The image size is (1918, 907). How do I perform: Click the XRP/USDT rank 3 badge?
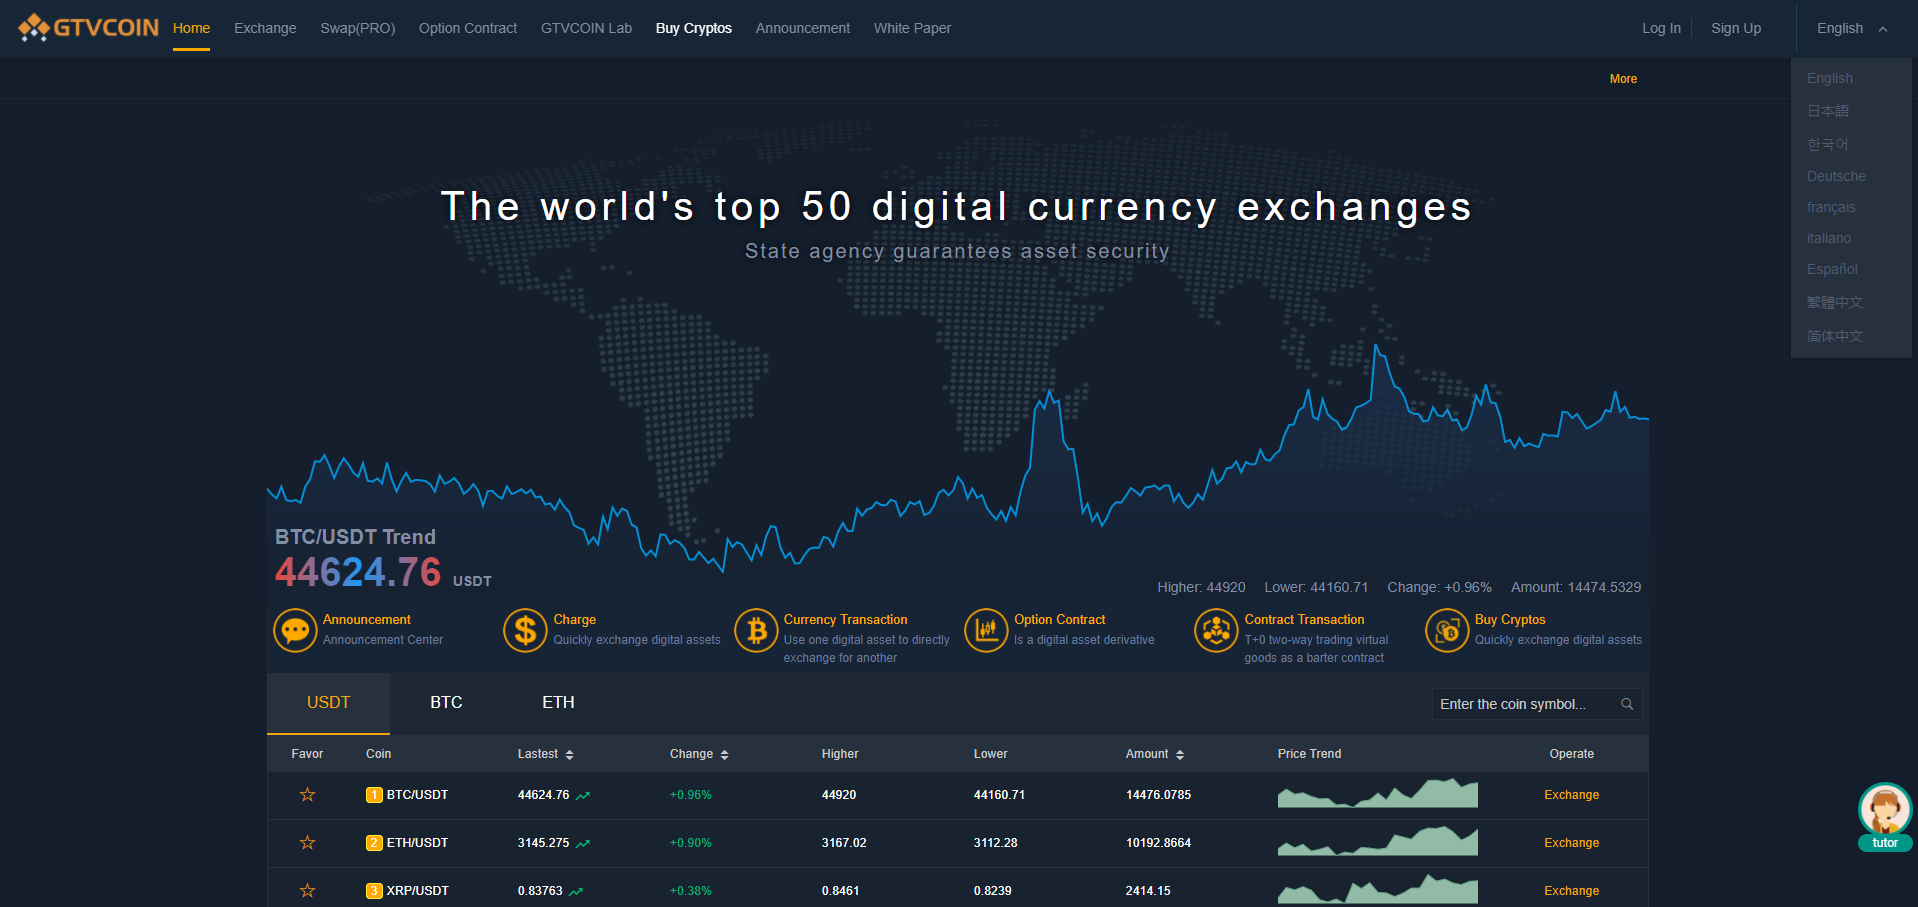pyautogui.click(x=374, y=891)
